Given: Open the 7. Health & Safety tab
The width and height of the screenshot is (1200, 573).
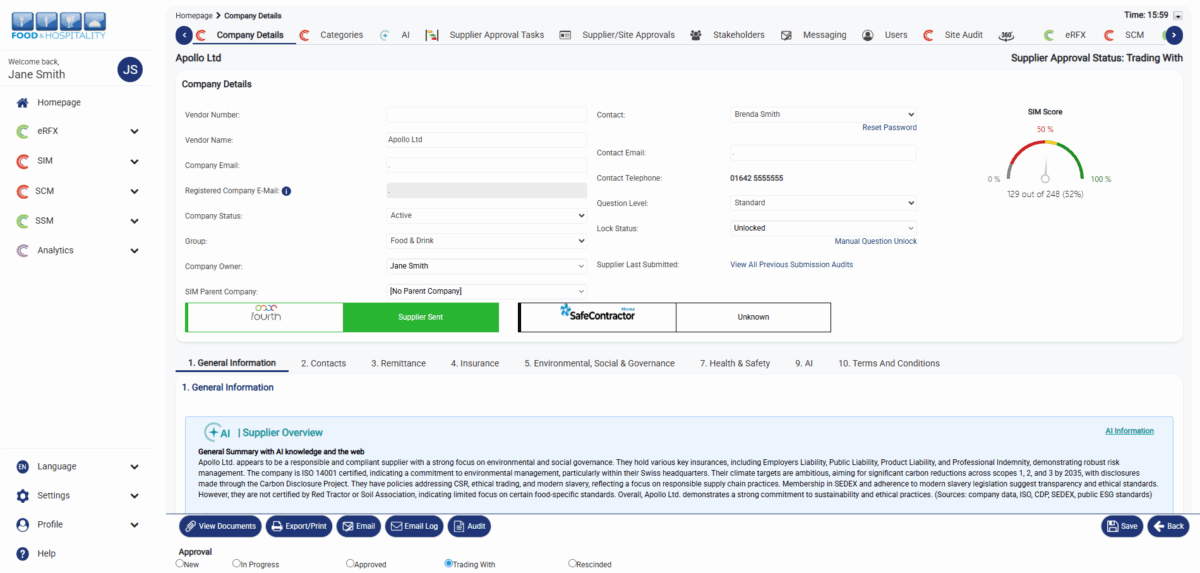Looking at the screenshot, I should (x=735, y=363).
